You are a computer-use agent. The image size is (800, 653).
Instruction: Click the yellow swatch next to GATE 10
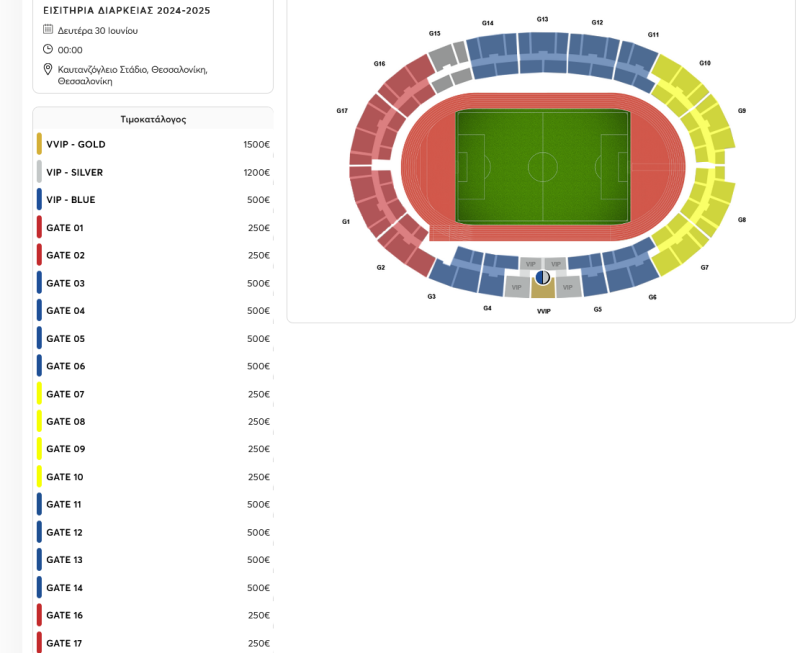coord(39,477)
